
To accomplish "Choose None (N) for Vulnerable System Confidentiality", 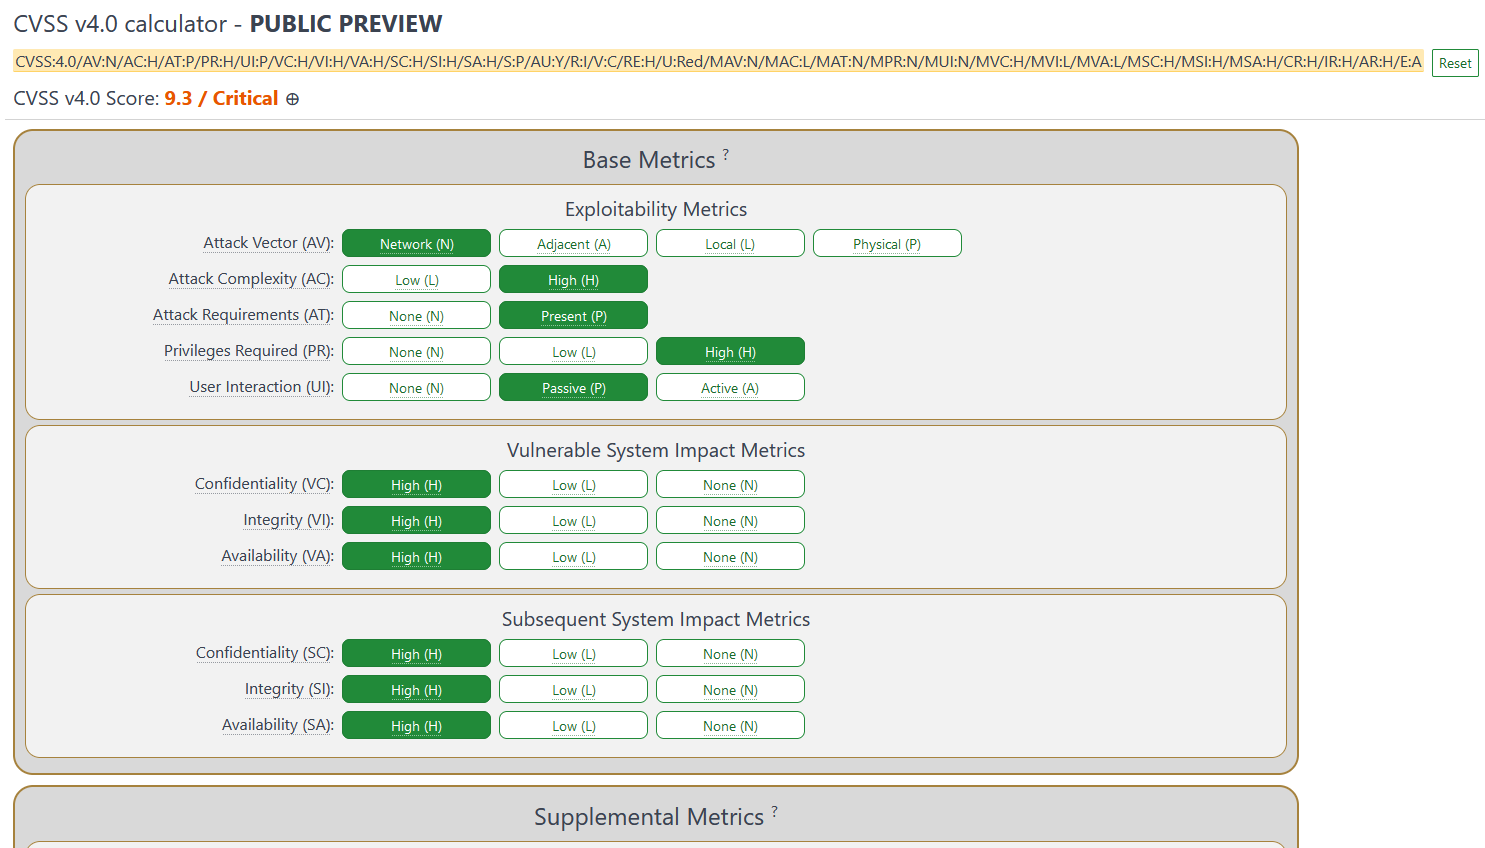I will pos(730,485).
